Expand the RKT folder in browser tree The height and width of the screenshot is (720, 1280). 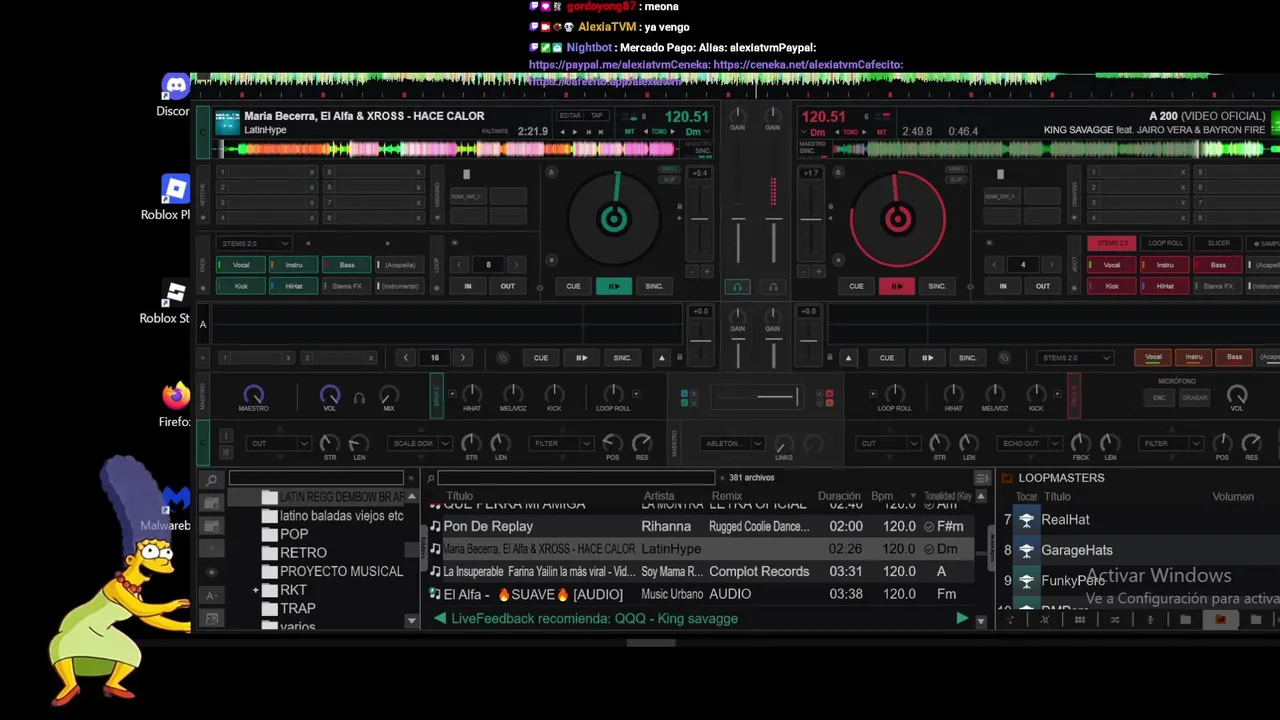tap(256, 590)
